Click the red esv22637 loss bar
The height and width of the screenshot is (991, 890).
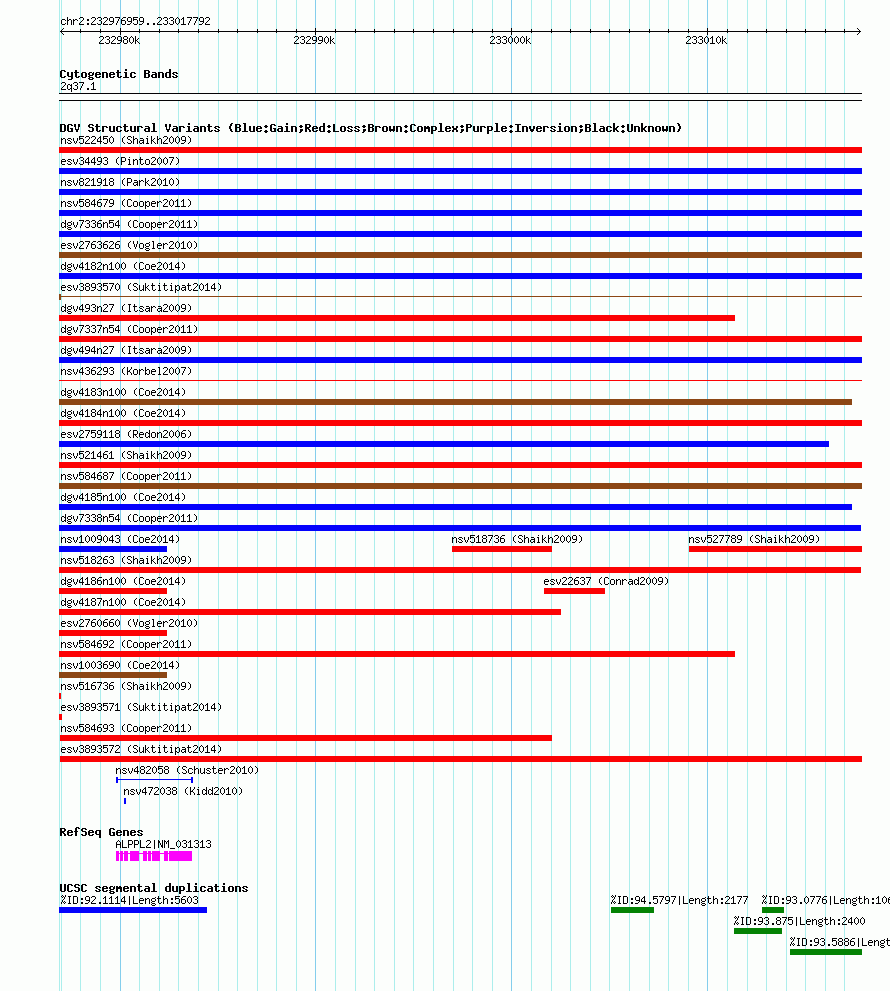574,591
